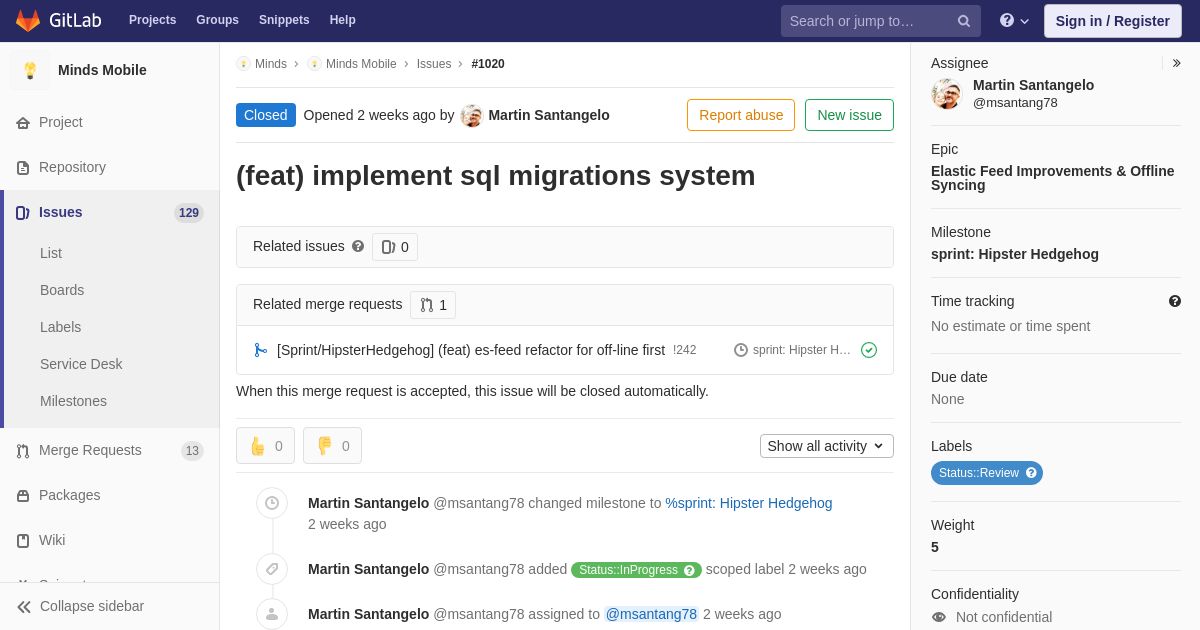Click the Closed status badge
Screen dimensions: 1200x630
[266, 115]
